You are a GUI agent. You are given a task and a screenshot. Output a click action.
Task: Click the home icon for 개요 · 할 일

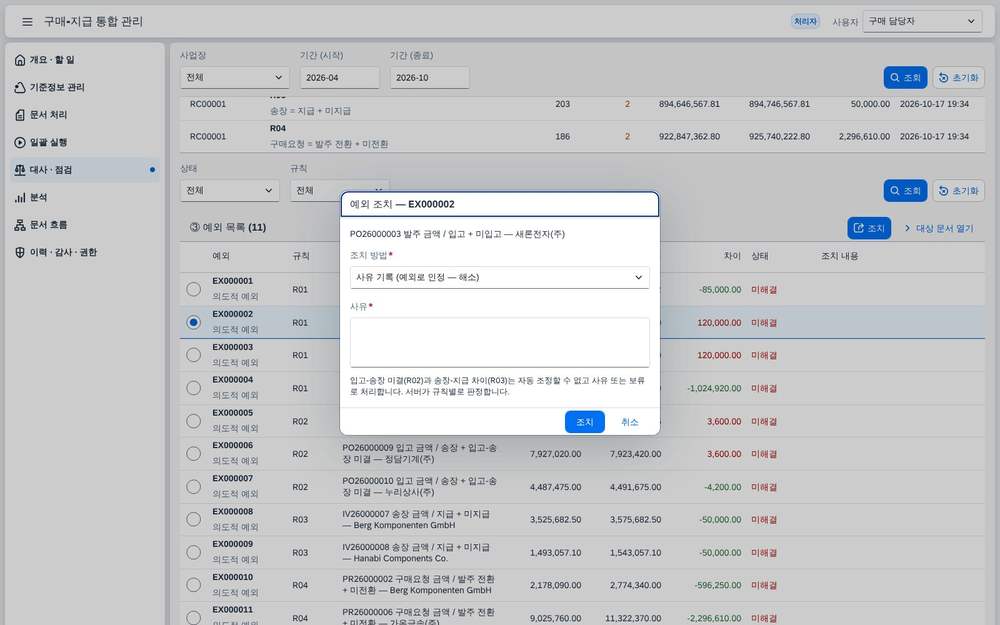(x=20, y=60)
